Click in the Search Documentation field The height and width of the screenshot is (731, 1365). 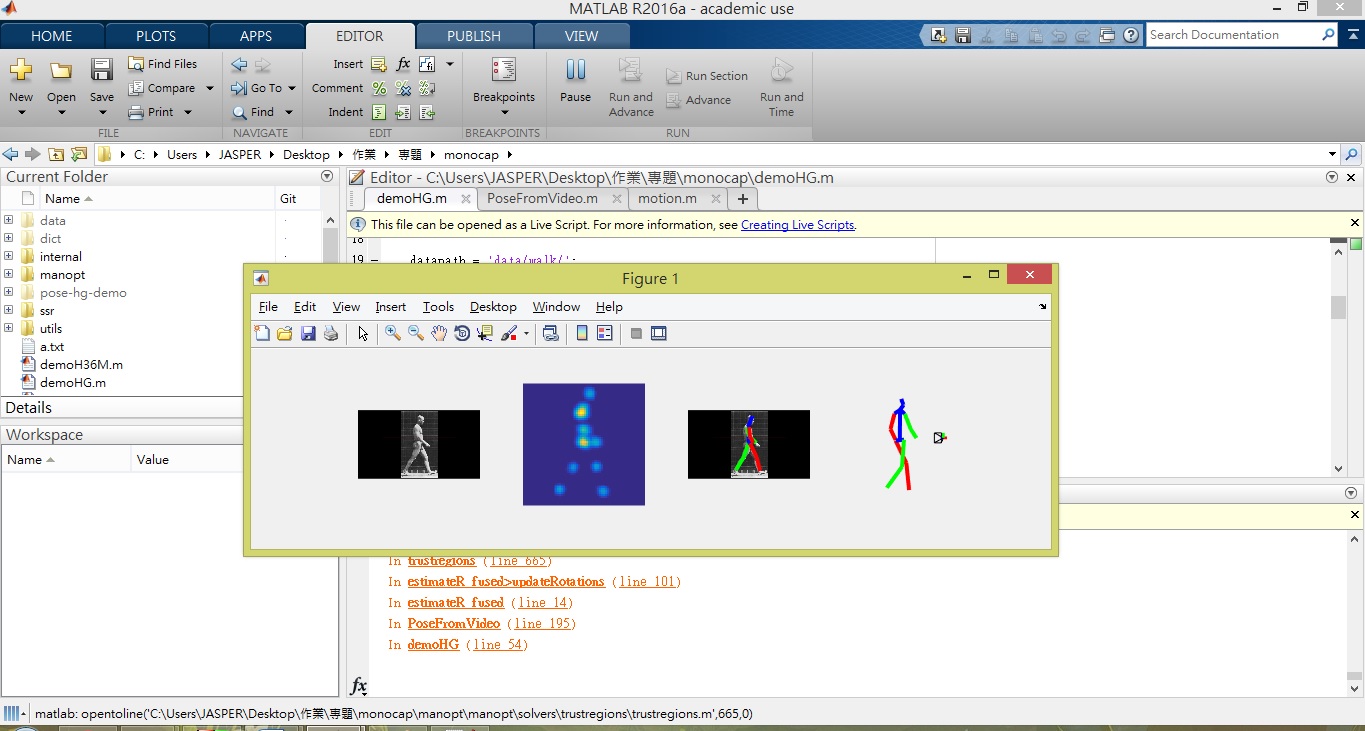[x=1232, y=35]
